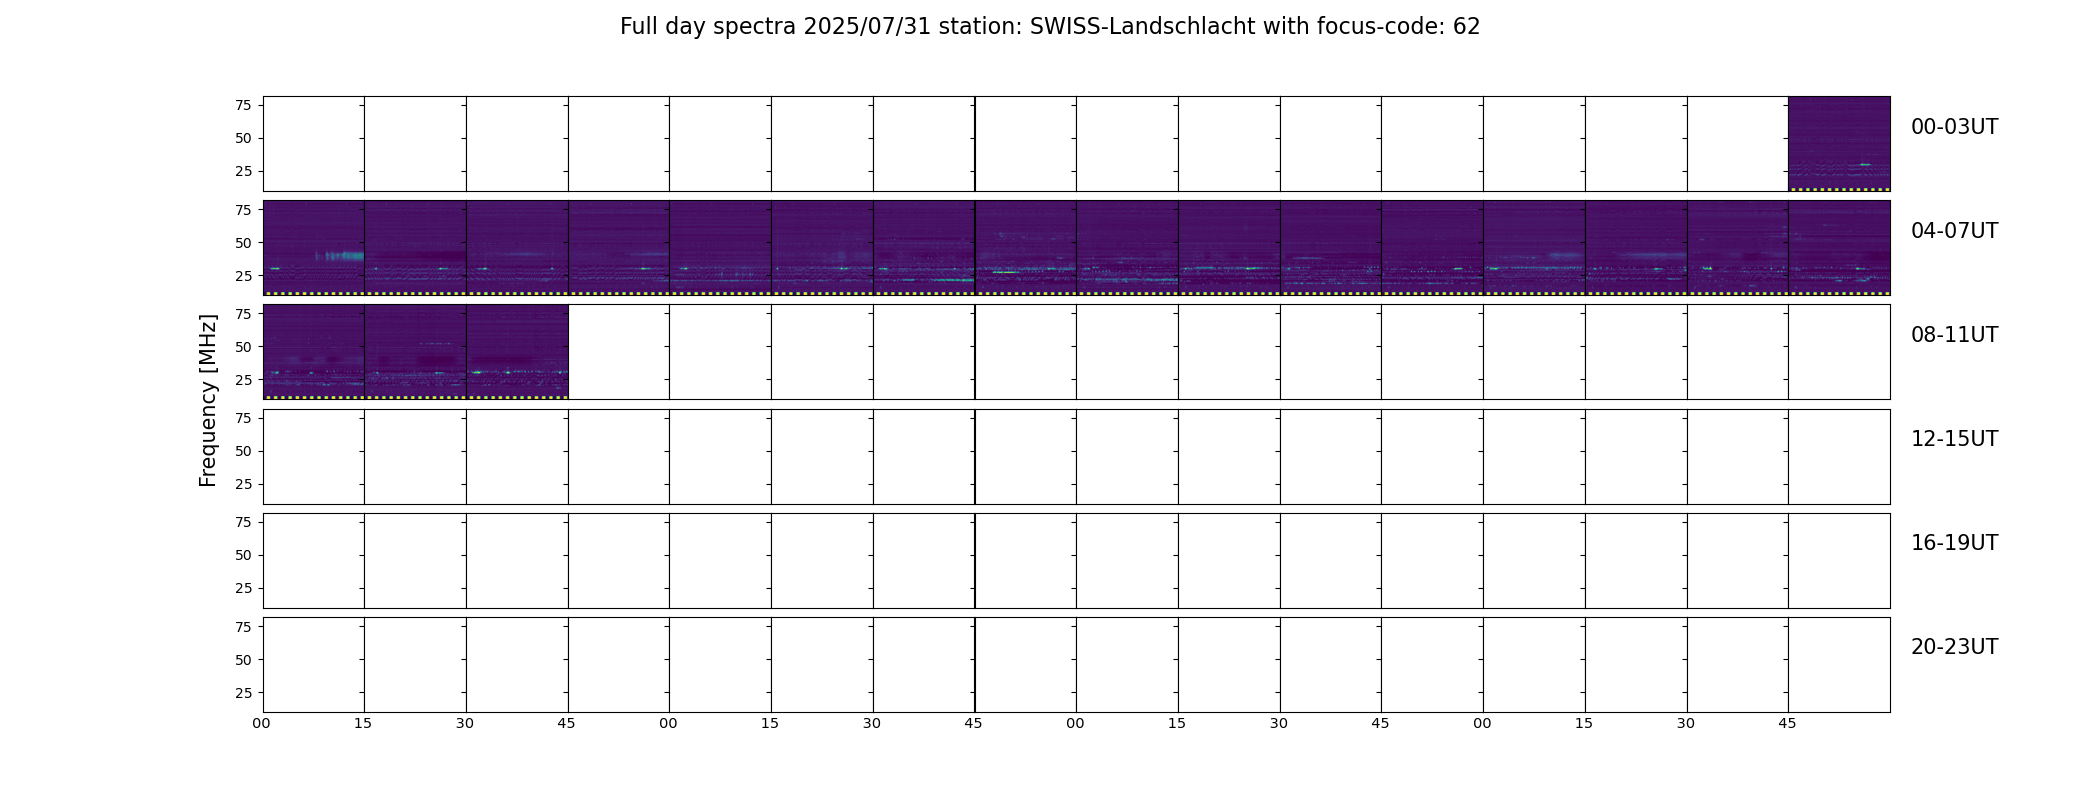Click the '50' tick label in the 08-11UT row

243,346
